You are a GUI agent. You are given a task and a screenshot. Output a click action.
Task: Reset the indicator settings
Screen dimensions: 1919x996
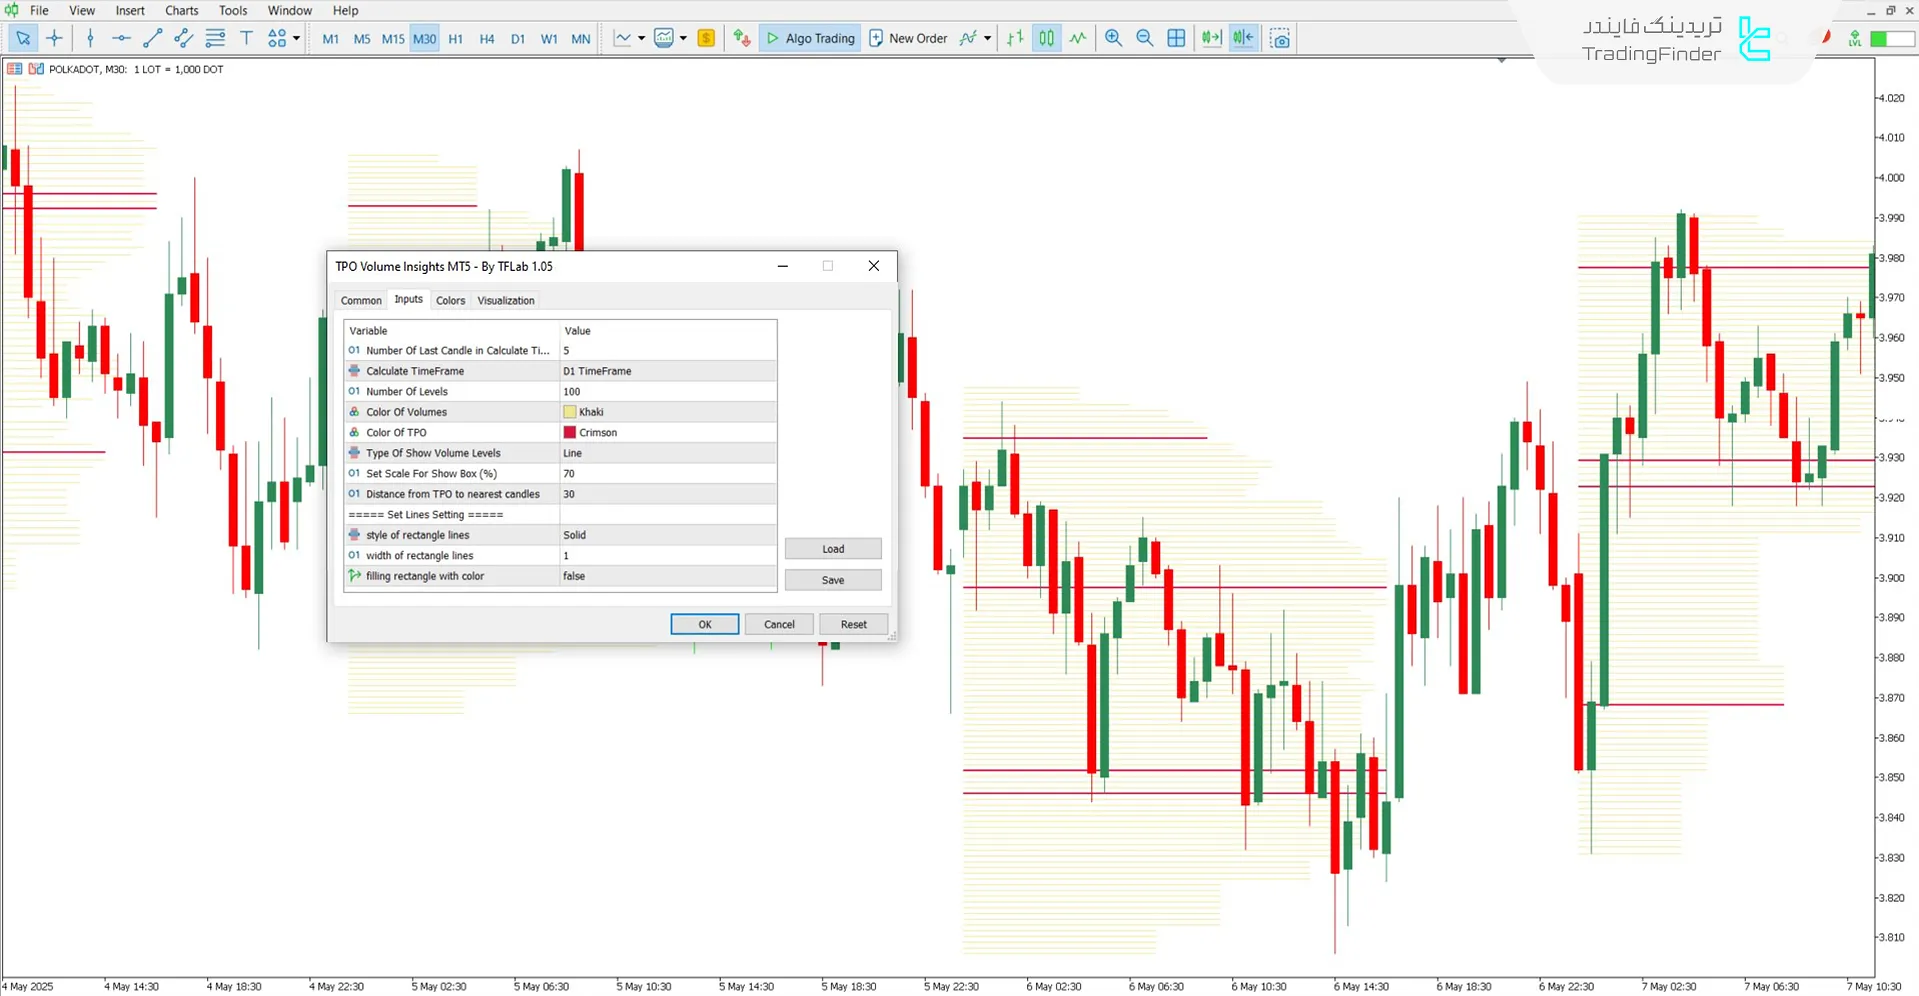tap(853, 623)
